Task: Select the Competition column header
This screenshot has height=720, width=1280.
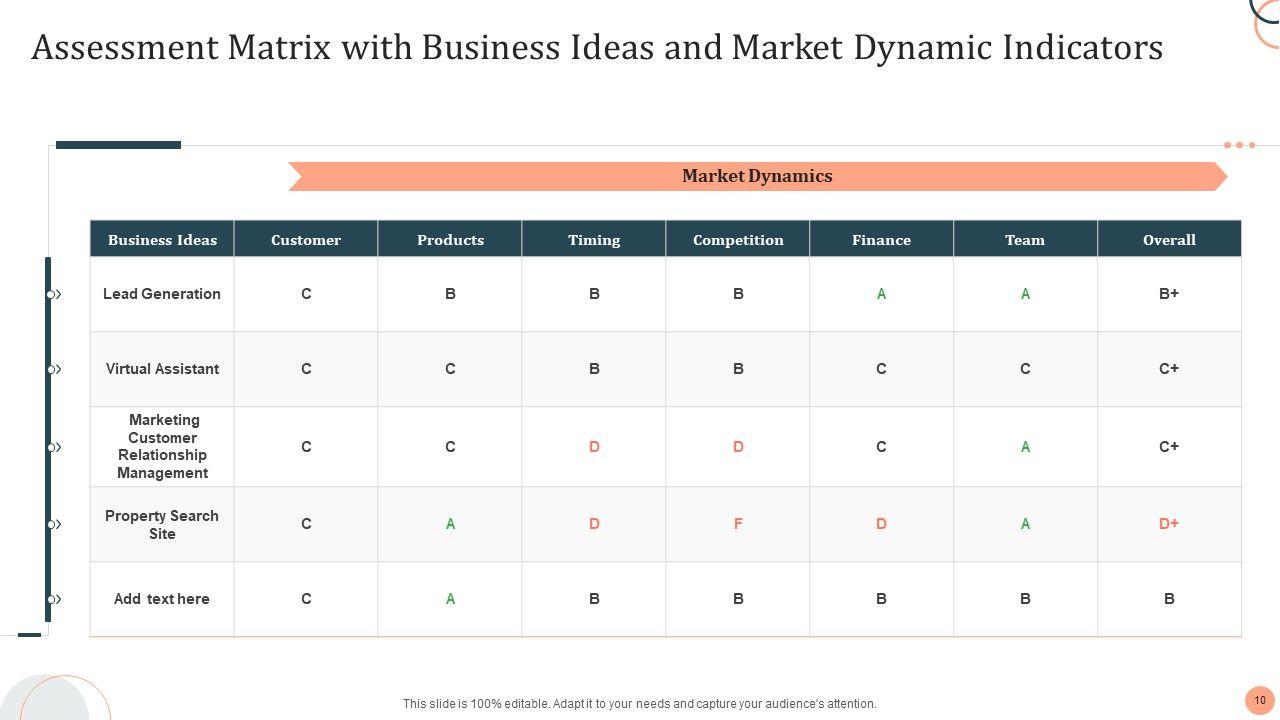Action: [x=738, y=240]
